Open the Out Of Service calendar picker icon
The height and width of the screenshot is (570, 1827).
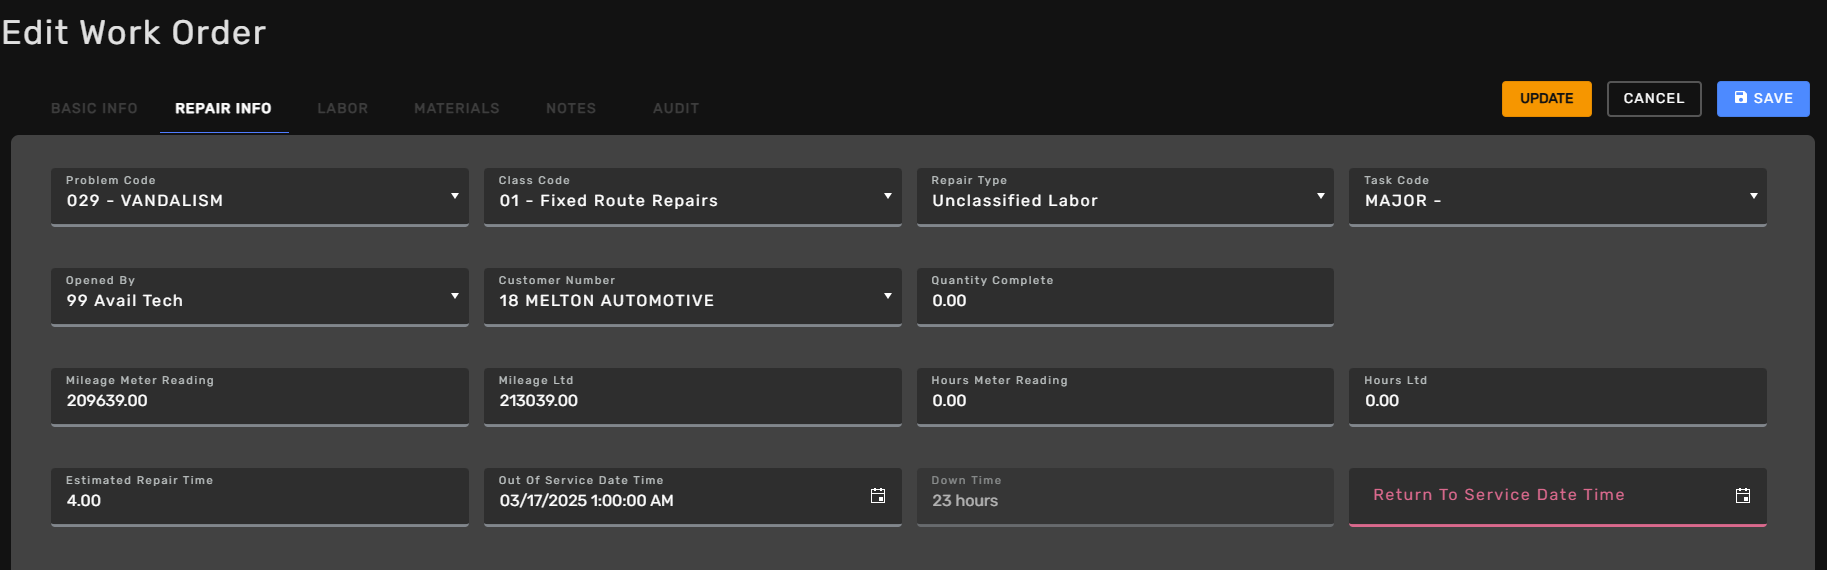pyautogui.click(x=878, y=496)
